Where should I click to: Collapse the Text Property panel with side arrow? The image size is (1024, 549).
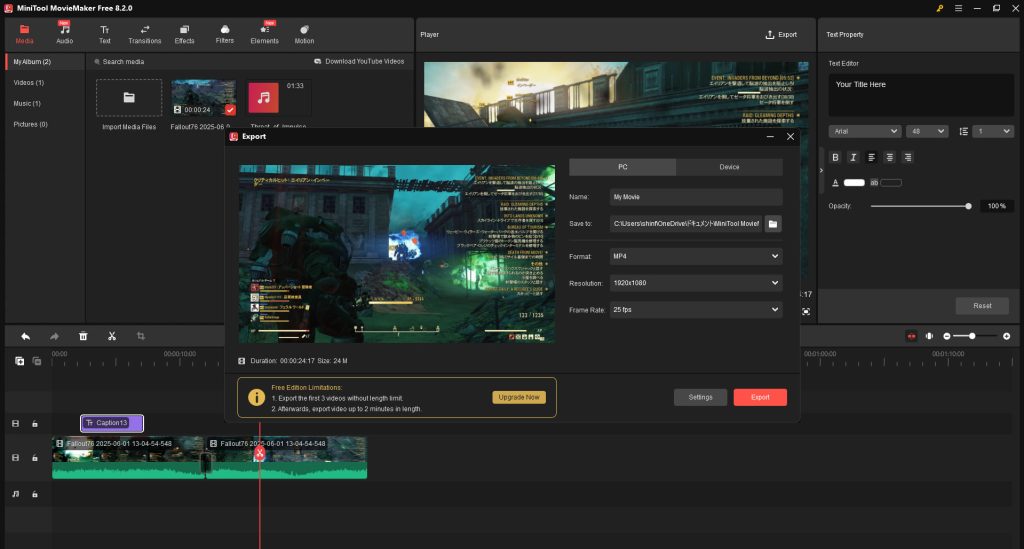click(x=822, y=170)
